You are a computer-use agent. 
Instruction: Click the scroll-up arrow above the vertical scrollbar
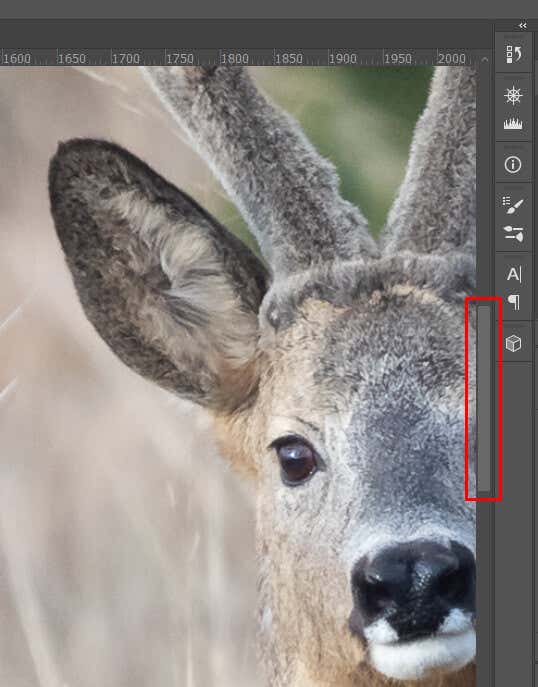[x=484, y=59]
